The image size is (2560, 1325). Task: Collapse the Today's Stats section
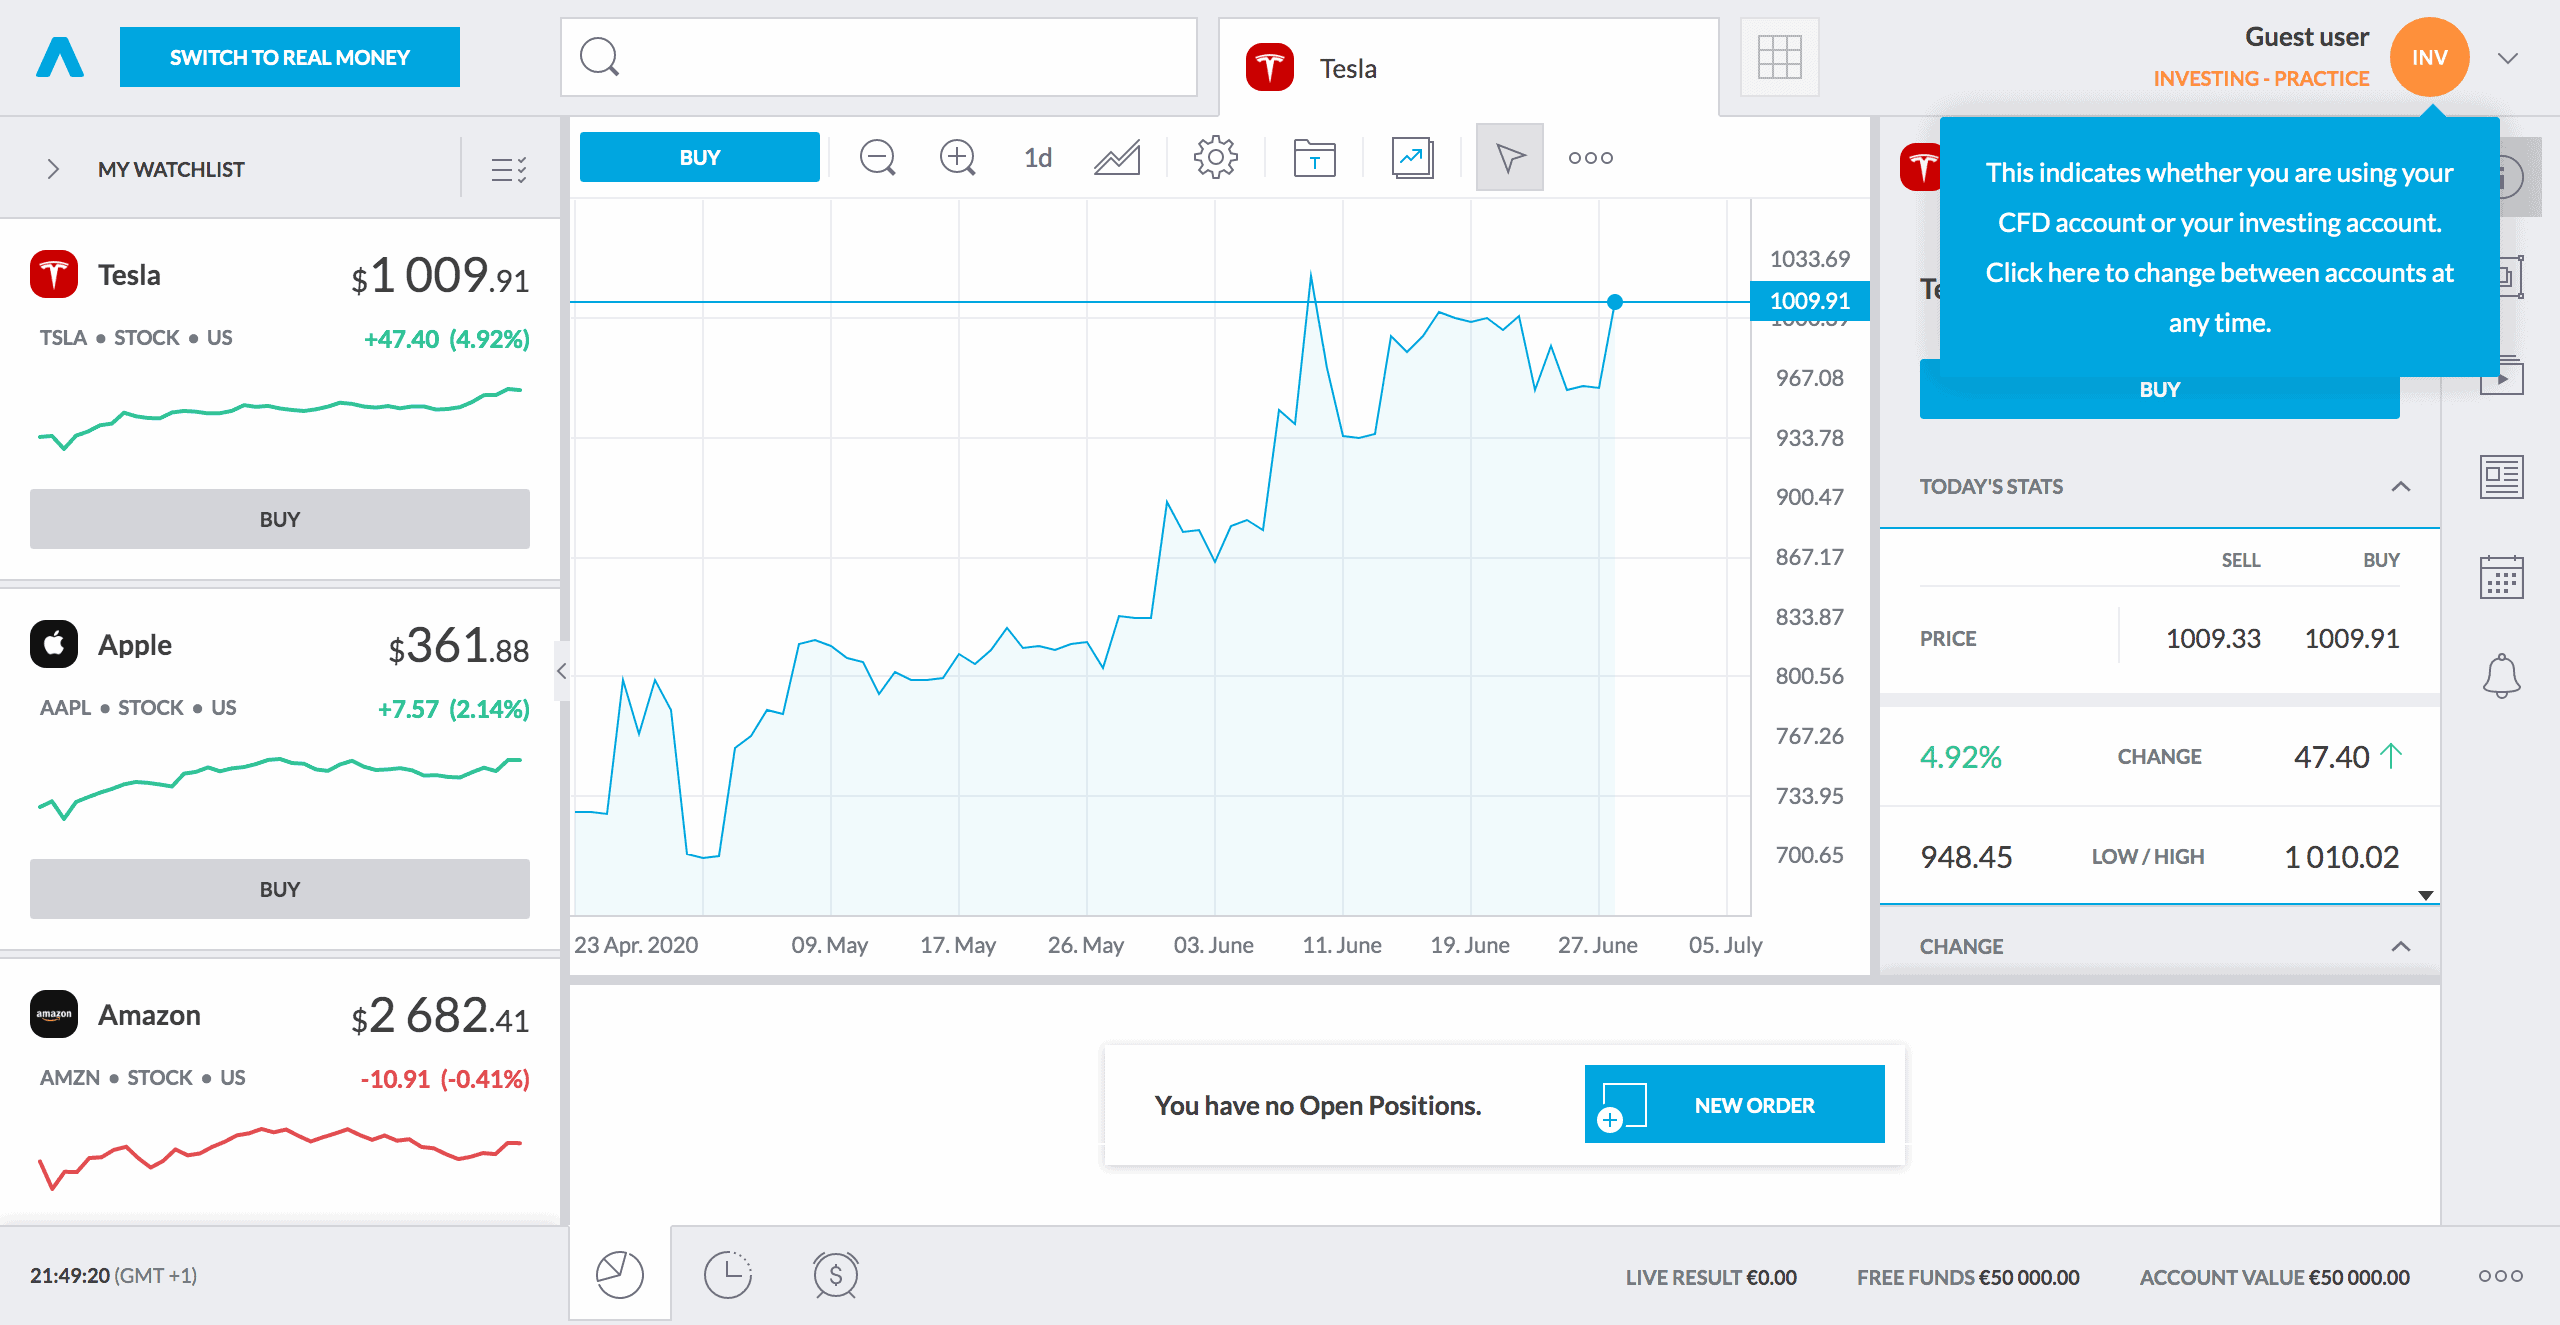point(2400,487)
